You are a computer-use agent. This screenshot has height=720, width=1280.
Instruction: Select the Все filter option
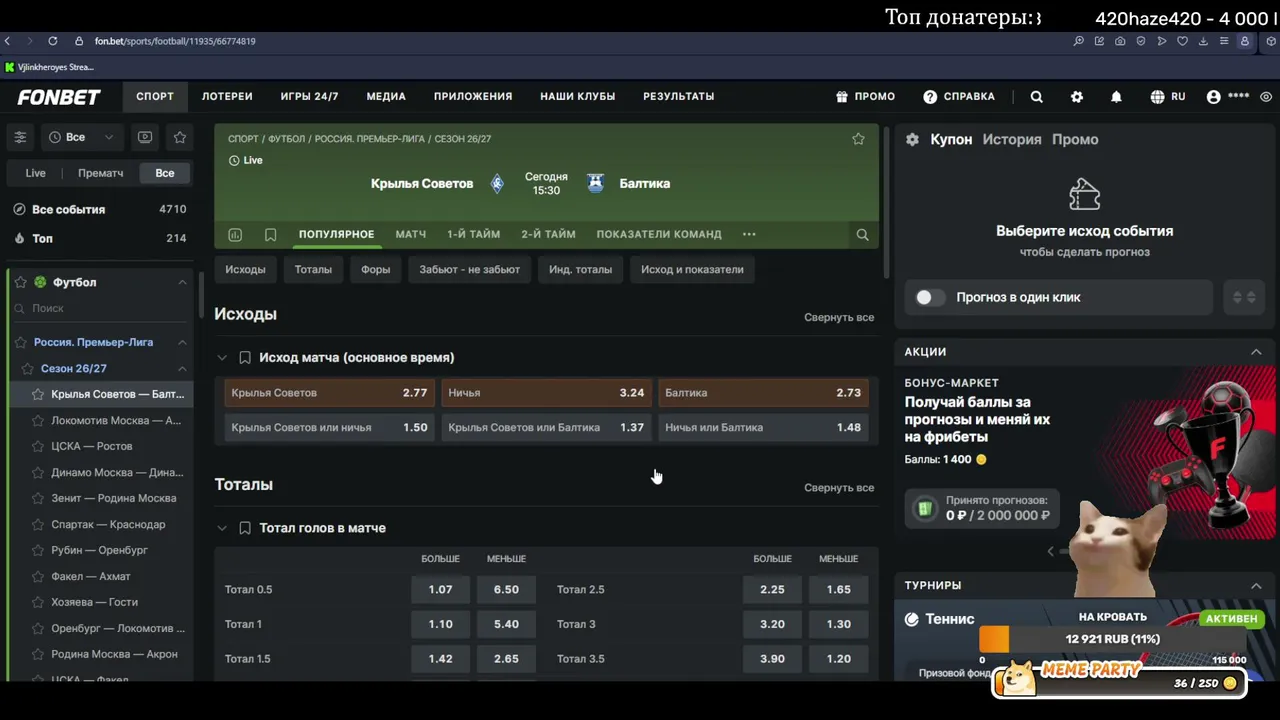click(x=165, y=173)
